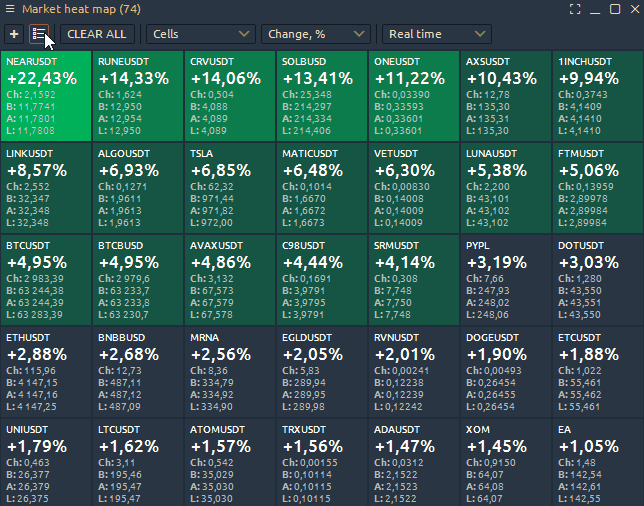Open the Change, % dropdown
Image resolution: width=644 pixels, height=506 pixels.
click(316, 34)
